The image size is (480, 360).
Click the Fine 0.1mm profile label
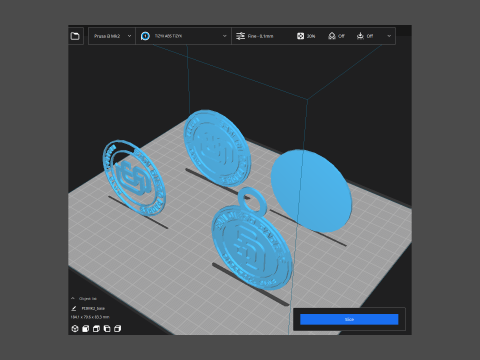coord(260,36)
